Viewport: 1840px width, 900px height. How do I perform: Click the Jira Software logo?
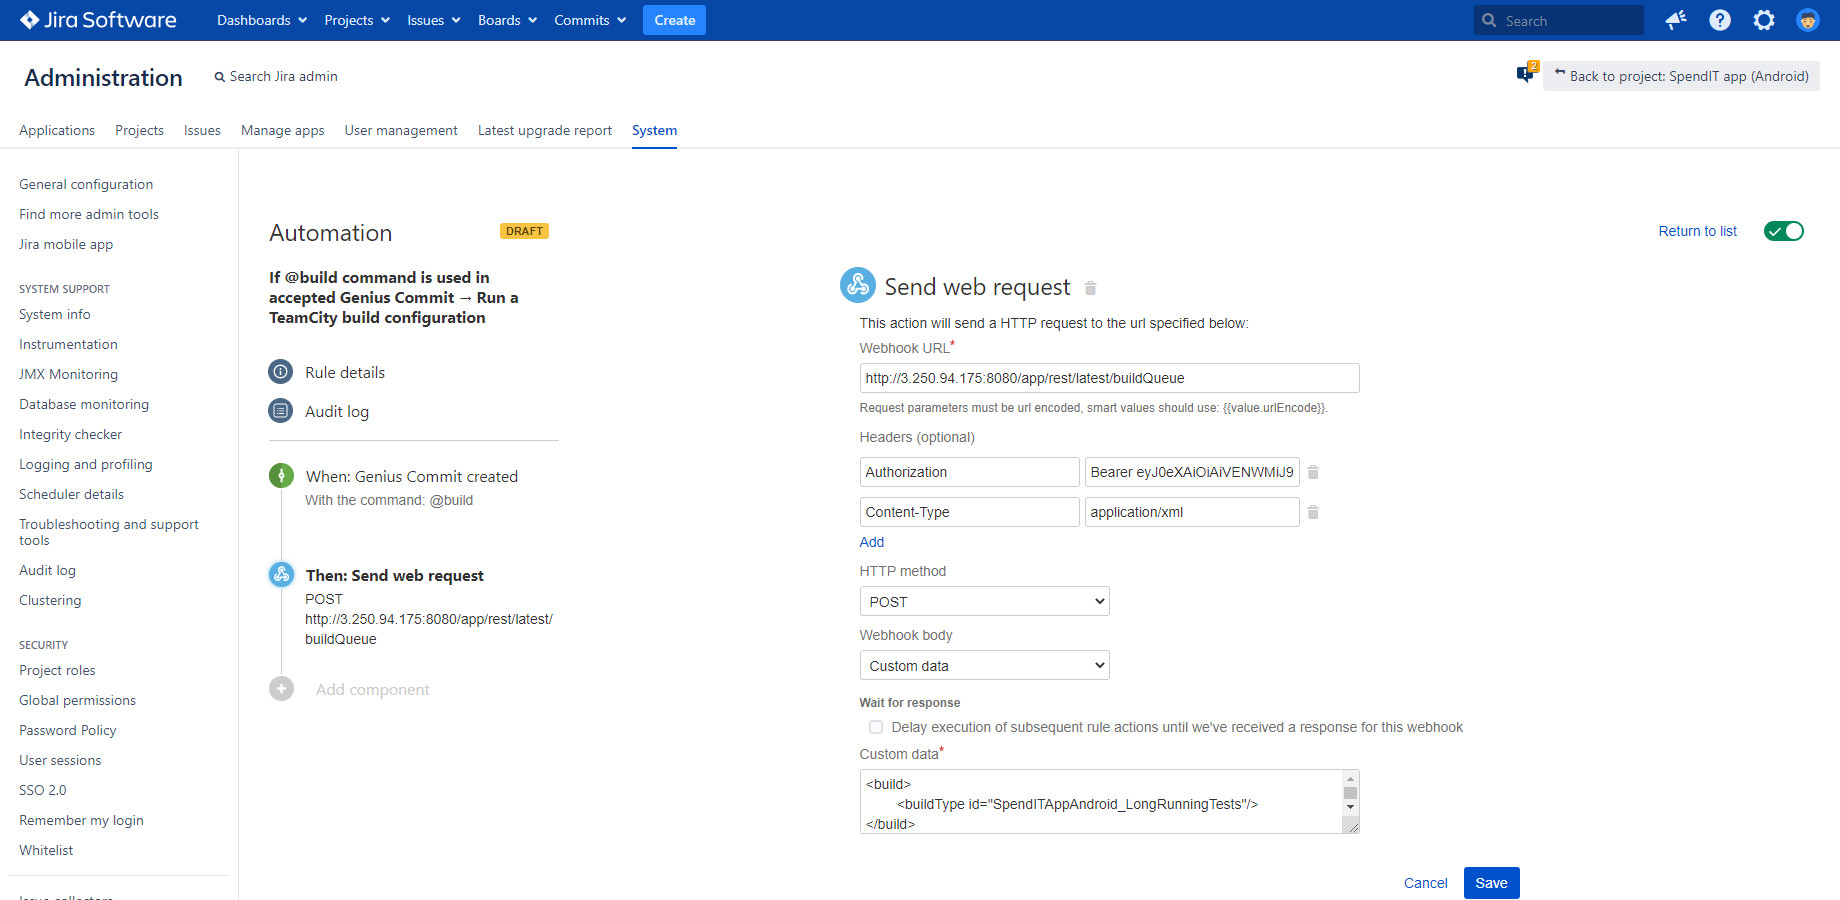98,20
